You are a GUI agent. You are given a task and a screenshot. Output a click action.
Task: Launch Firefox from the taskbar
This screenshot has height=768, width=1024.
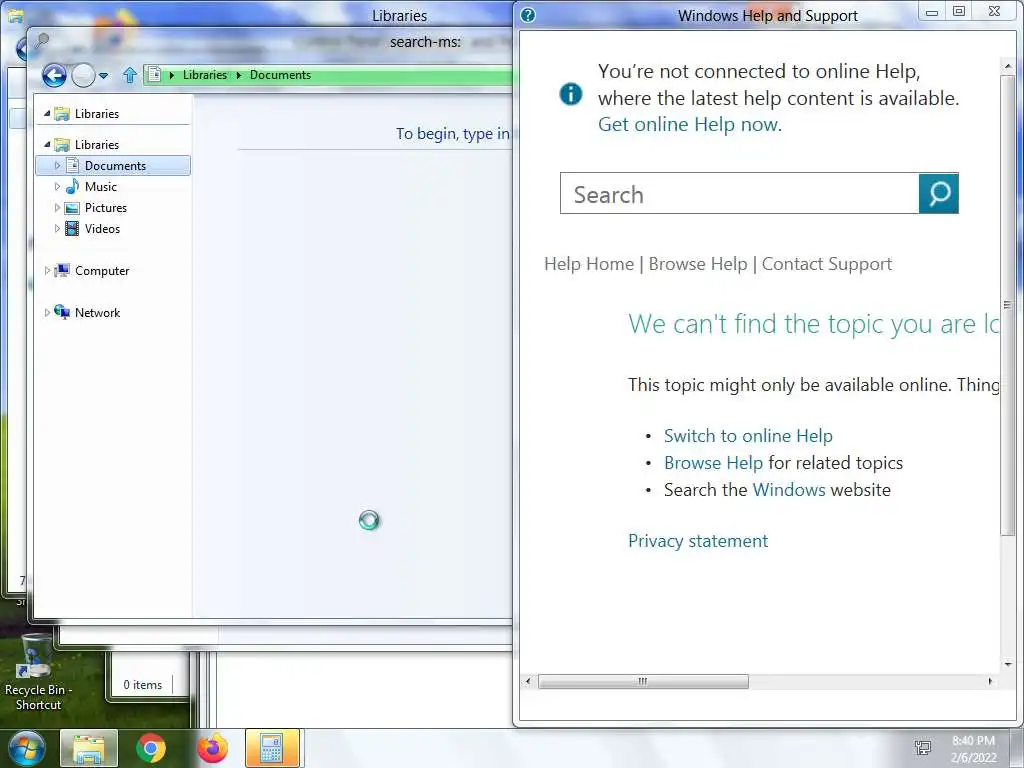point(212,748)
